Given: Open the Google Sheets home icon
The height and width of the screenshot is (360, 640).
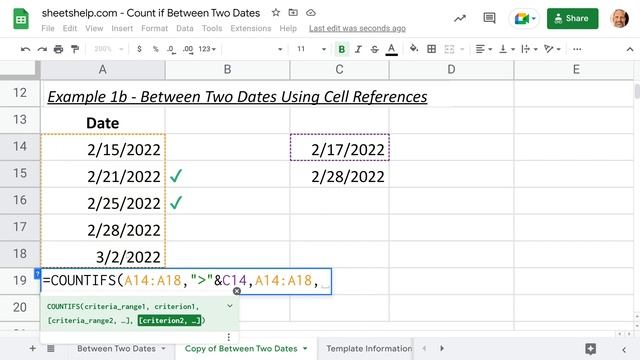Looking at the screenshot, I should (x=21, y=19).
